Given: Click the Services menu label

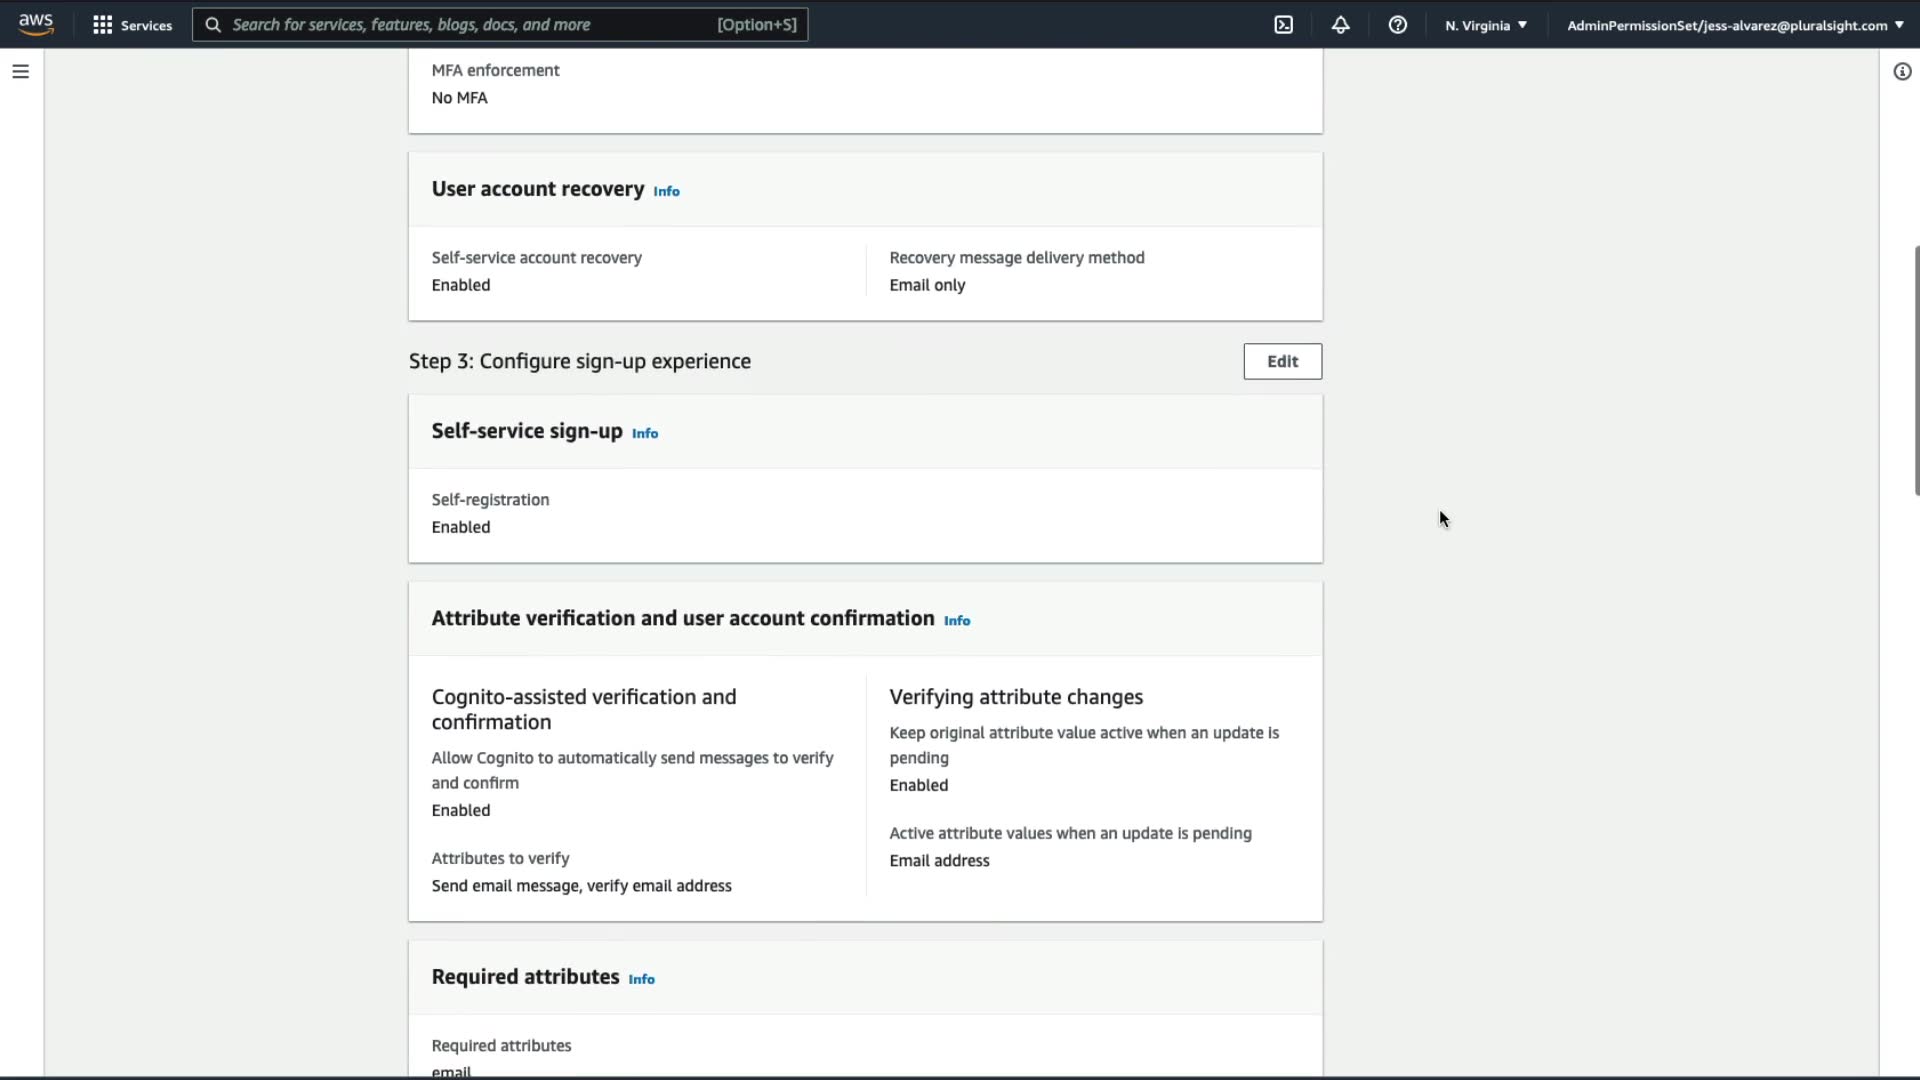Looking at the screenshot, I should [x=146, y=25].
